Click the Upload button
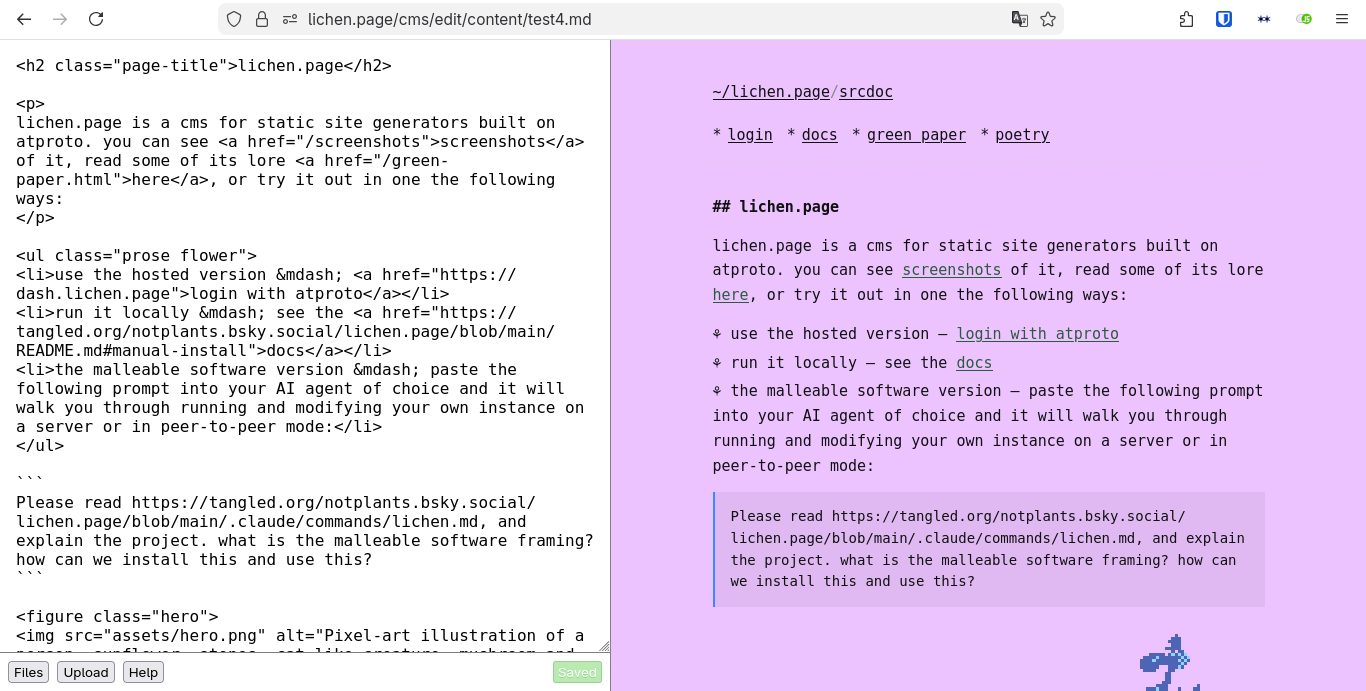 [x=85, y=672]
